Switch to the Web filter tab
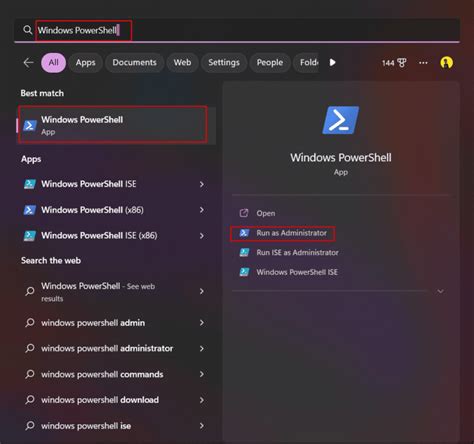 coord(182,62)
